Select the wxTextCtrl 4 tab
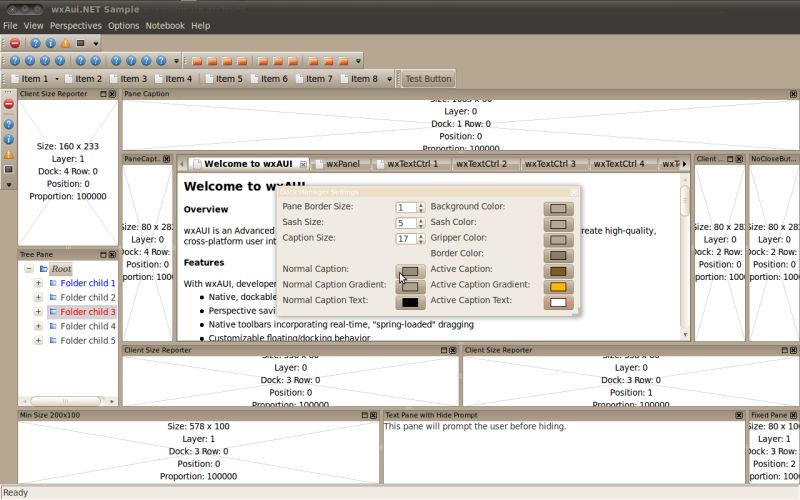This screenshot has width=800, height=500. (619, 164)
